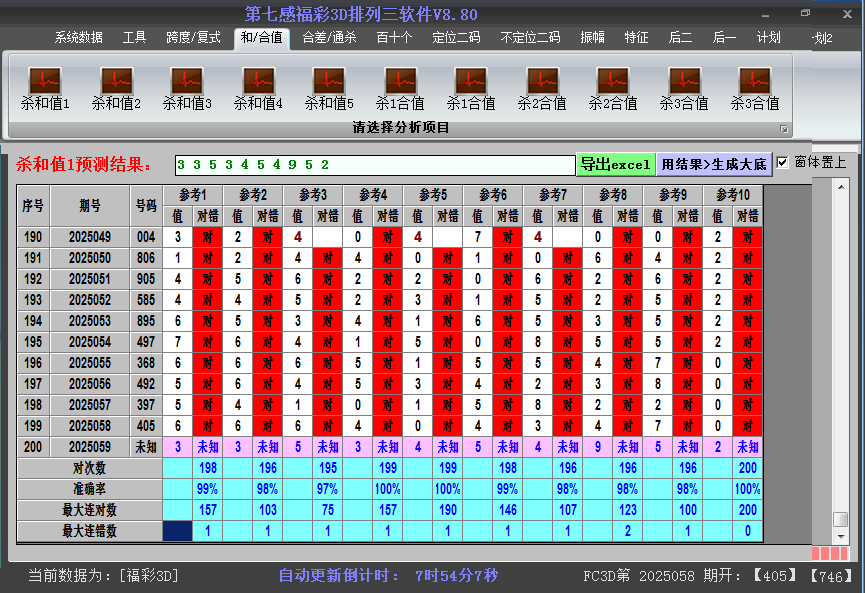Switch to the 跨度/复式 tab
The height and width of the screenshot is (593, 865).
tap(193, 38)
